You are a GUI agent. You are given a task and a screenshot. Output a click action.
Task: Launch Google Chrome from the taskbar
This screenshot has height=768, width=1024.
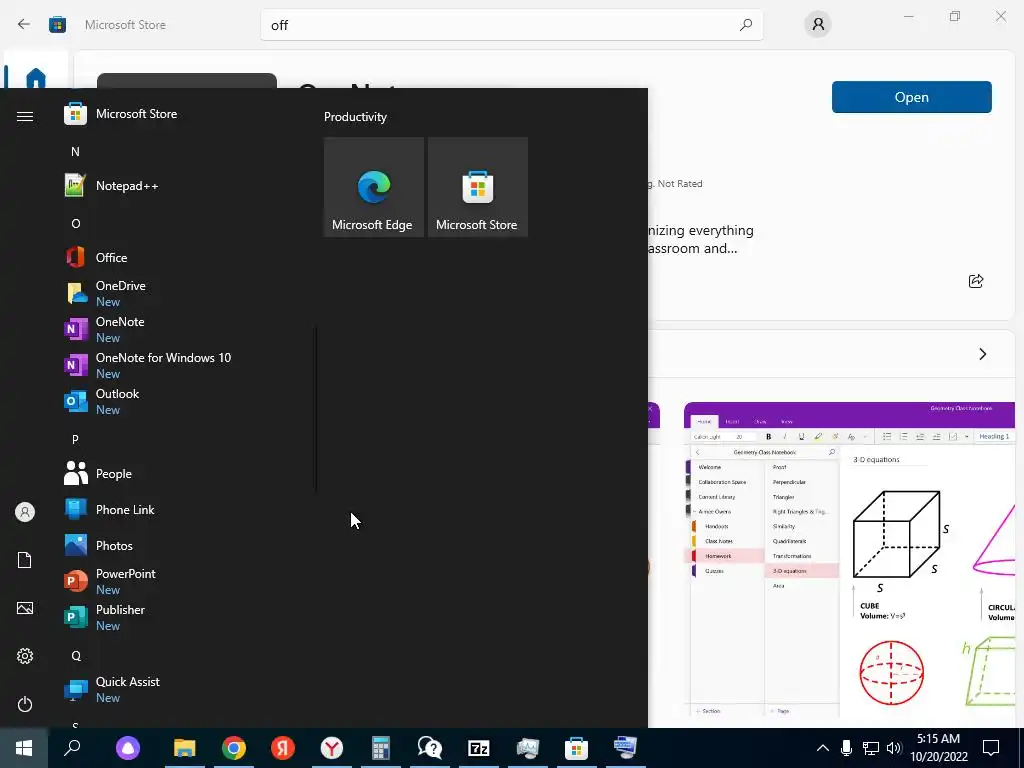(234, 748)
